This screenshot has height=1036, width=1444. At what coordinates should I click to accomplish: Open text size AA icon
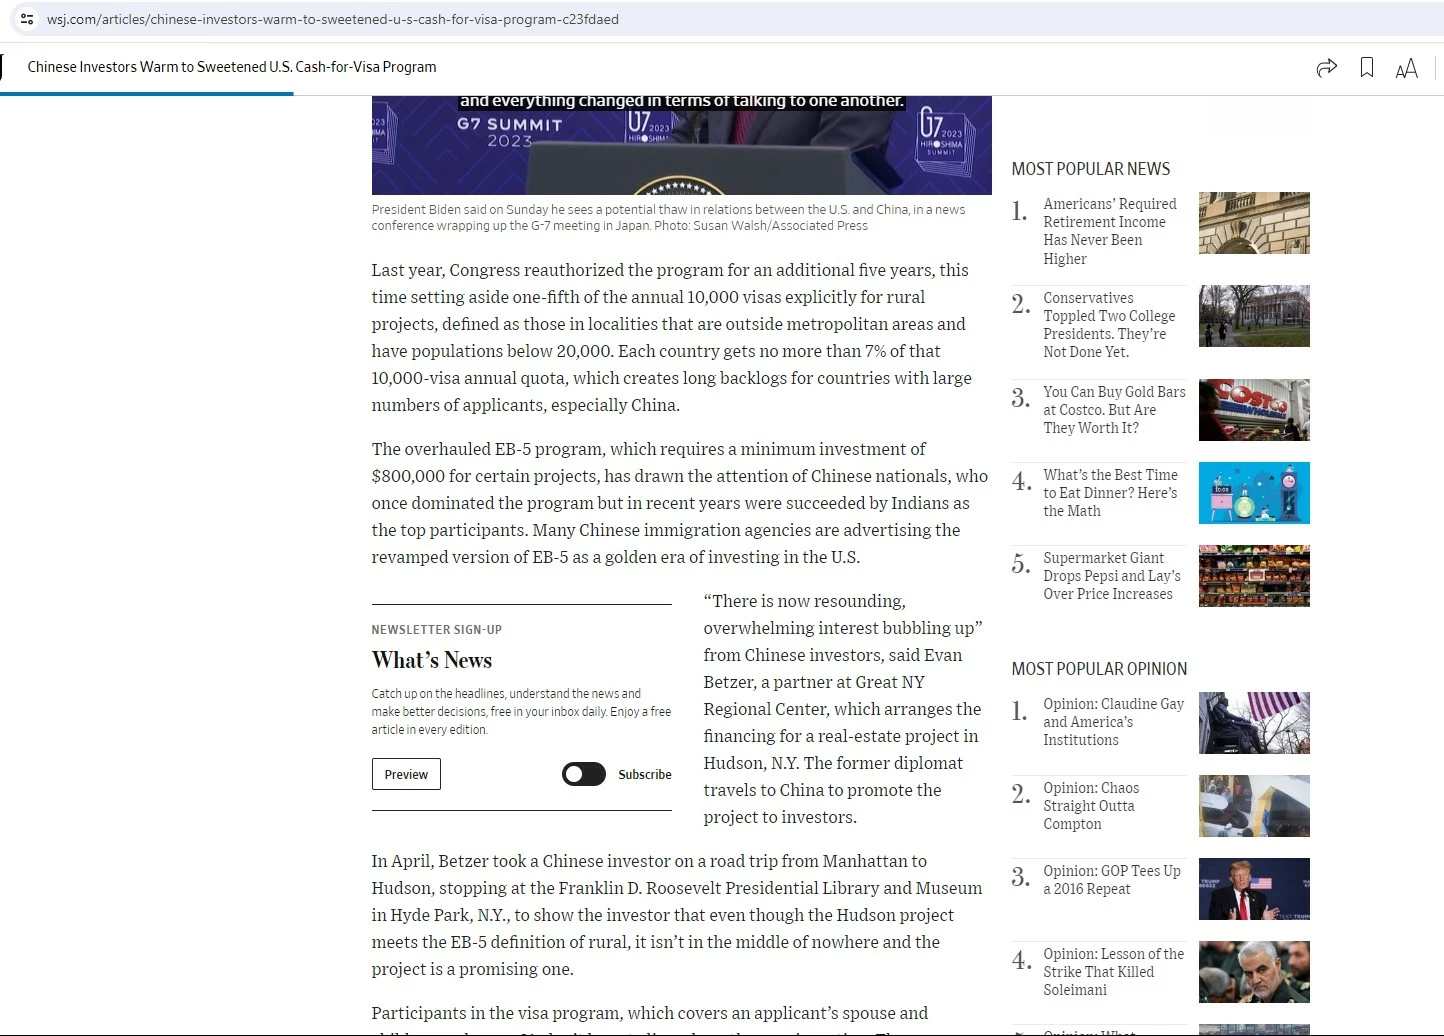pyautogui.click(x=1407, y=68)
